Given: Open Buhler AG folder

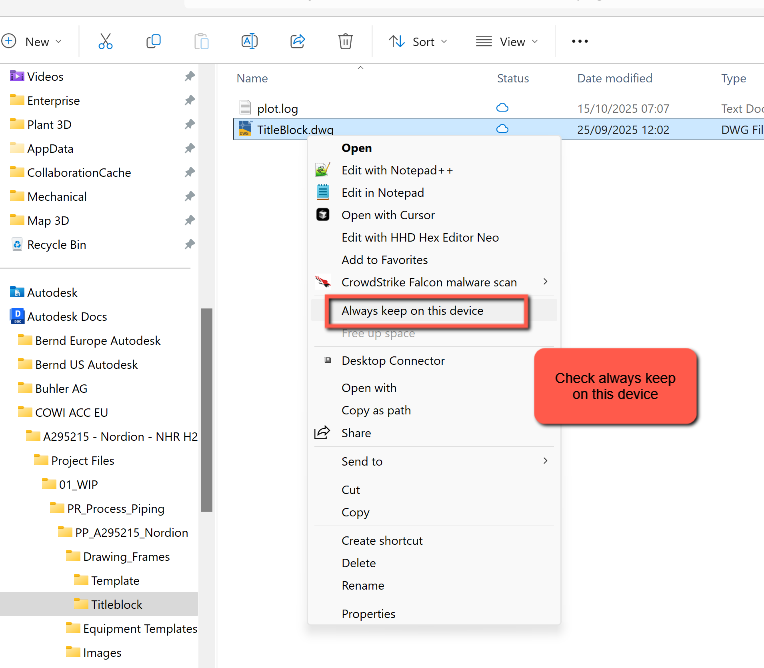Looking at the screenshot, I should coord(61,388).
